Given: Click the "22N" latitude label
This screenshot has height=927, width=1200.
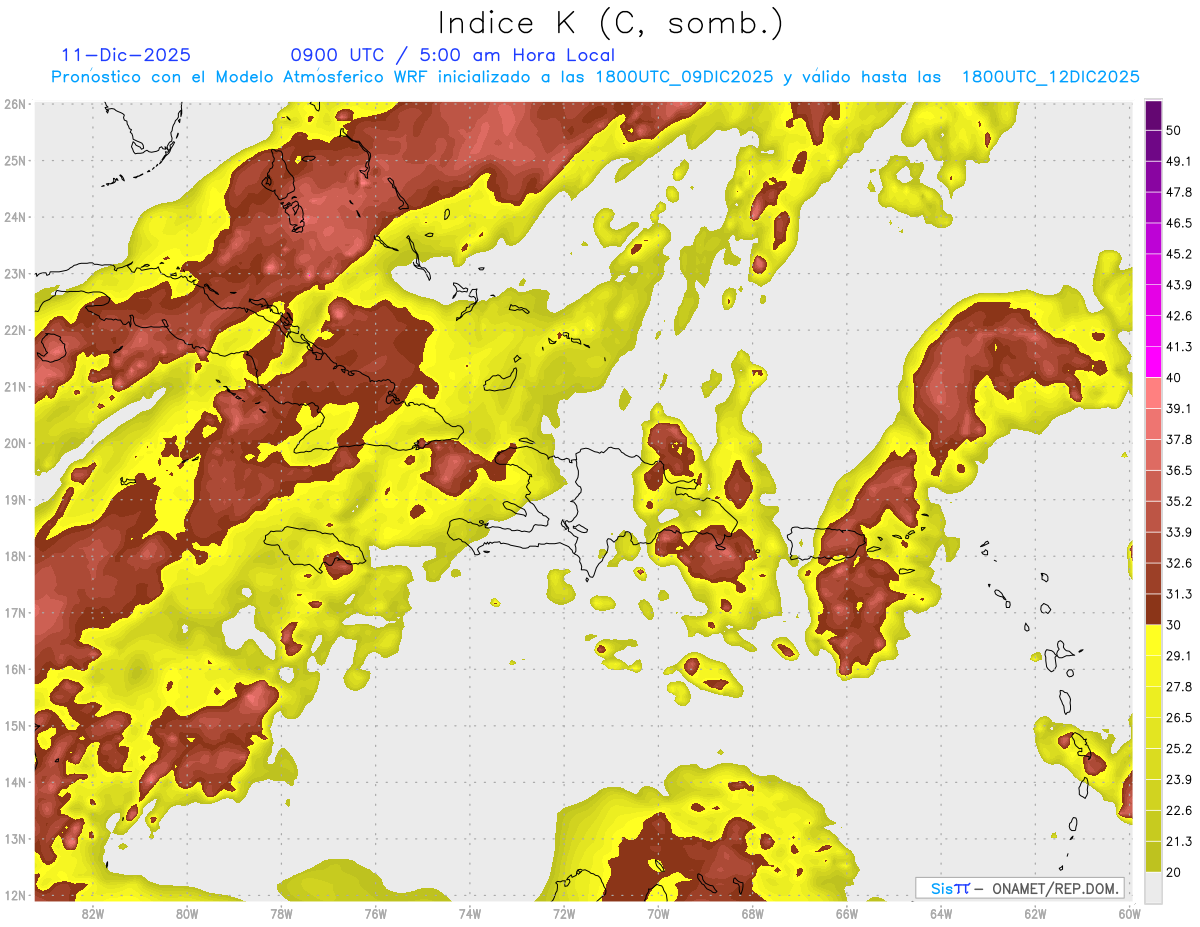Looking at the screenshot, I should (15, 330).
